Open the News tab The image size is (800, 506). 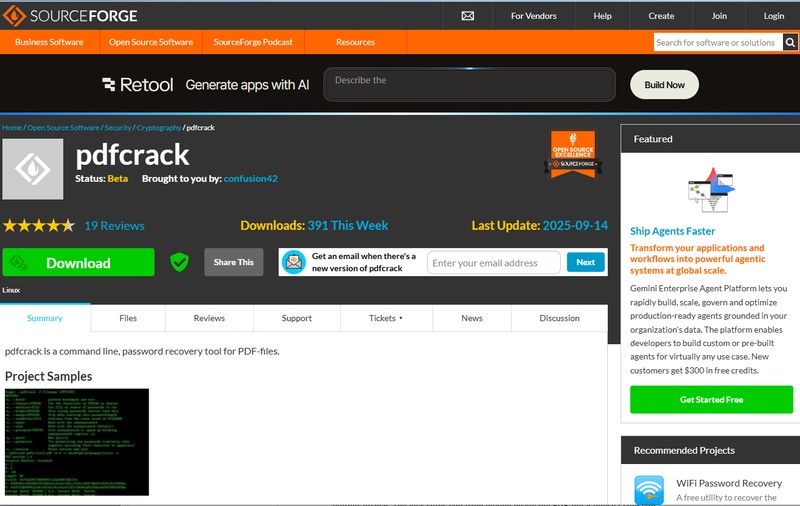point(472,318)
